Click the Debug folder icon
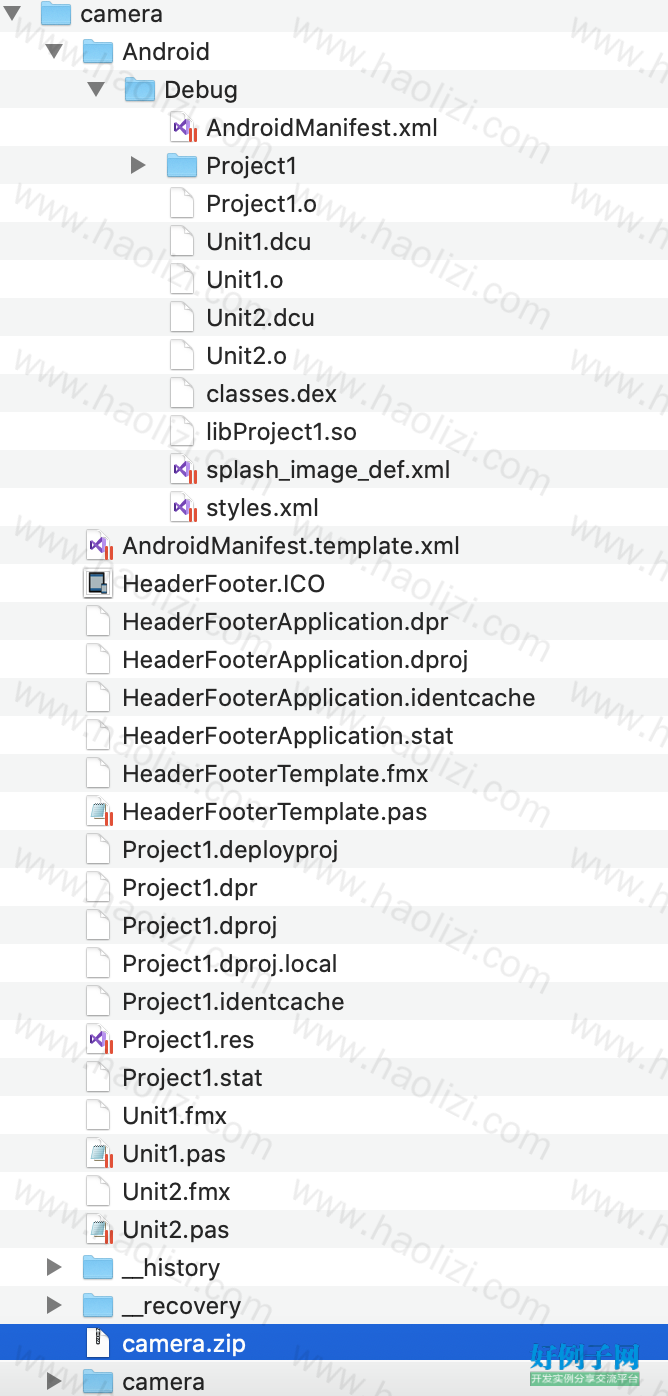 click(x=139, y=89)
